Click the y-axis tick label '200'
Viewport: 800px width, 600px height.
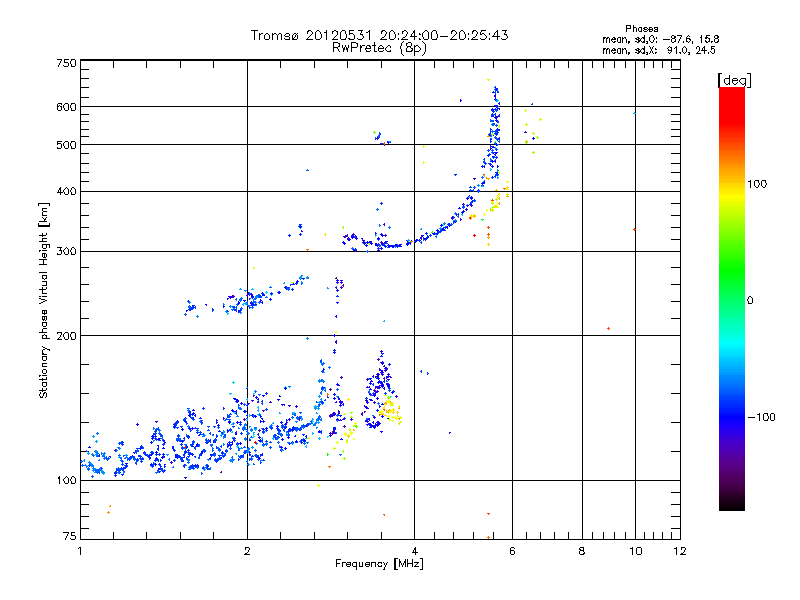pyautogui.click(x=66, y=336)
